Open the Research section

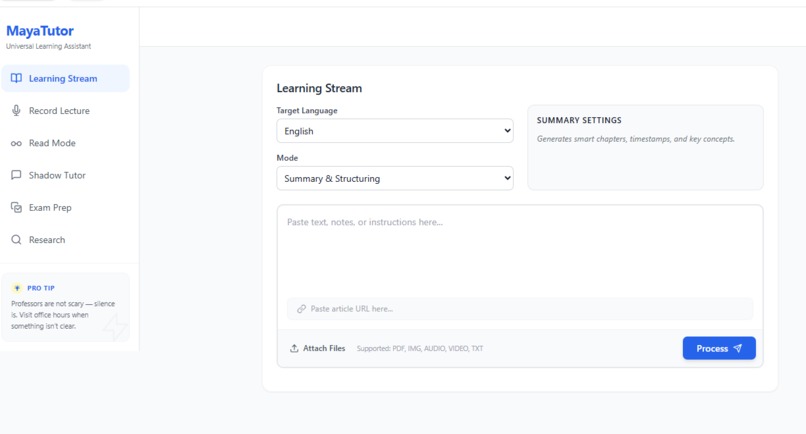pos(65,240)
